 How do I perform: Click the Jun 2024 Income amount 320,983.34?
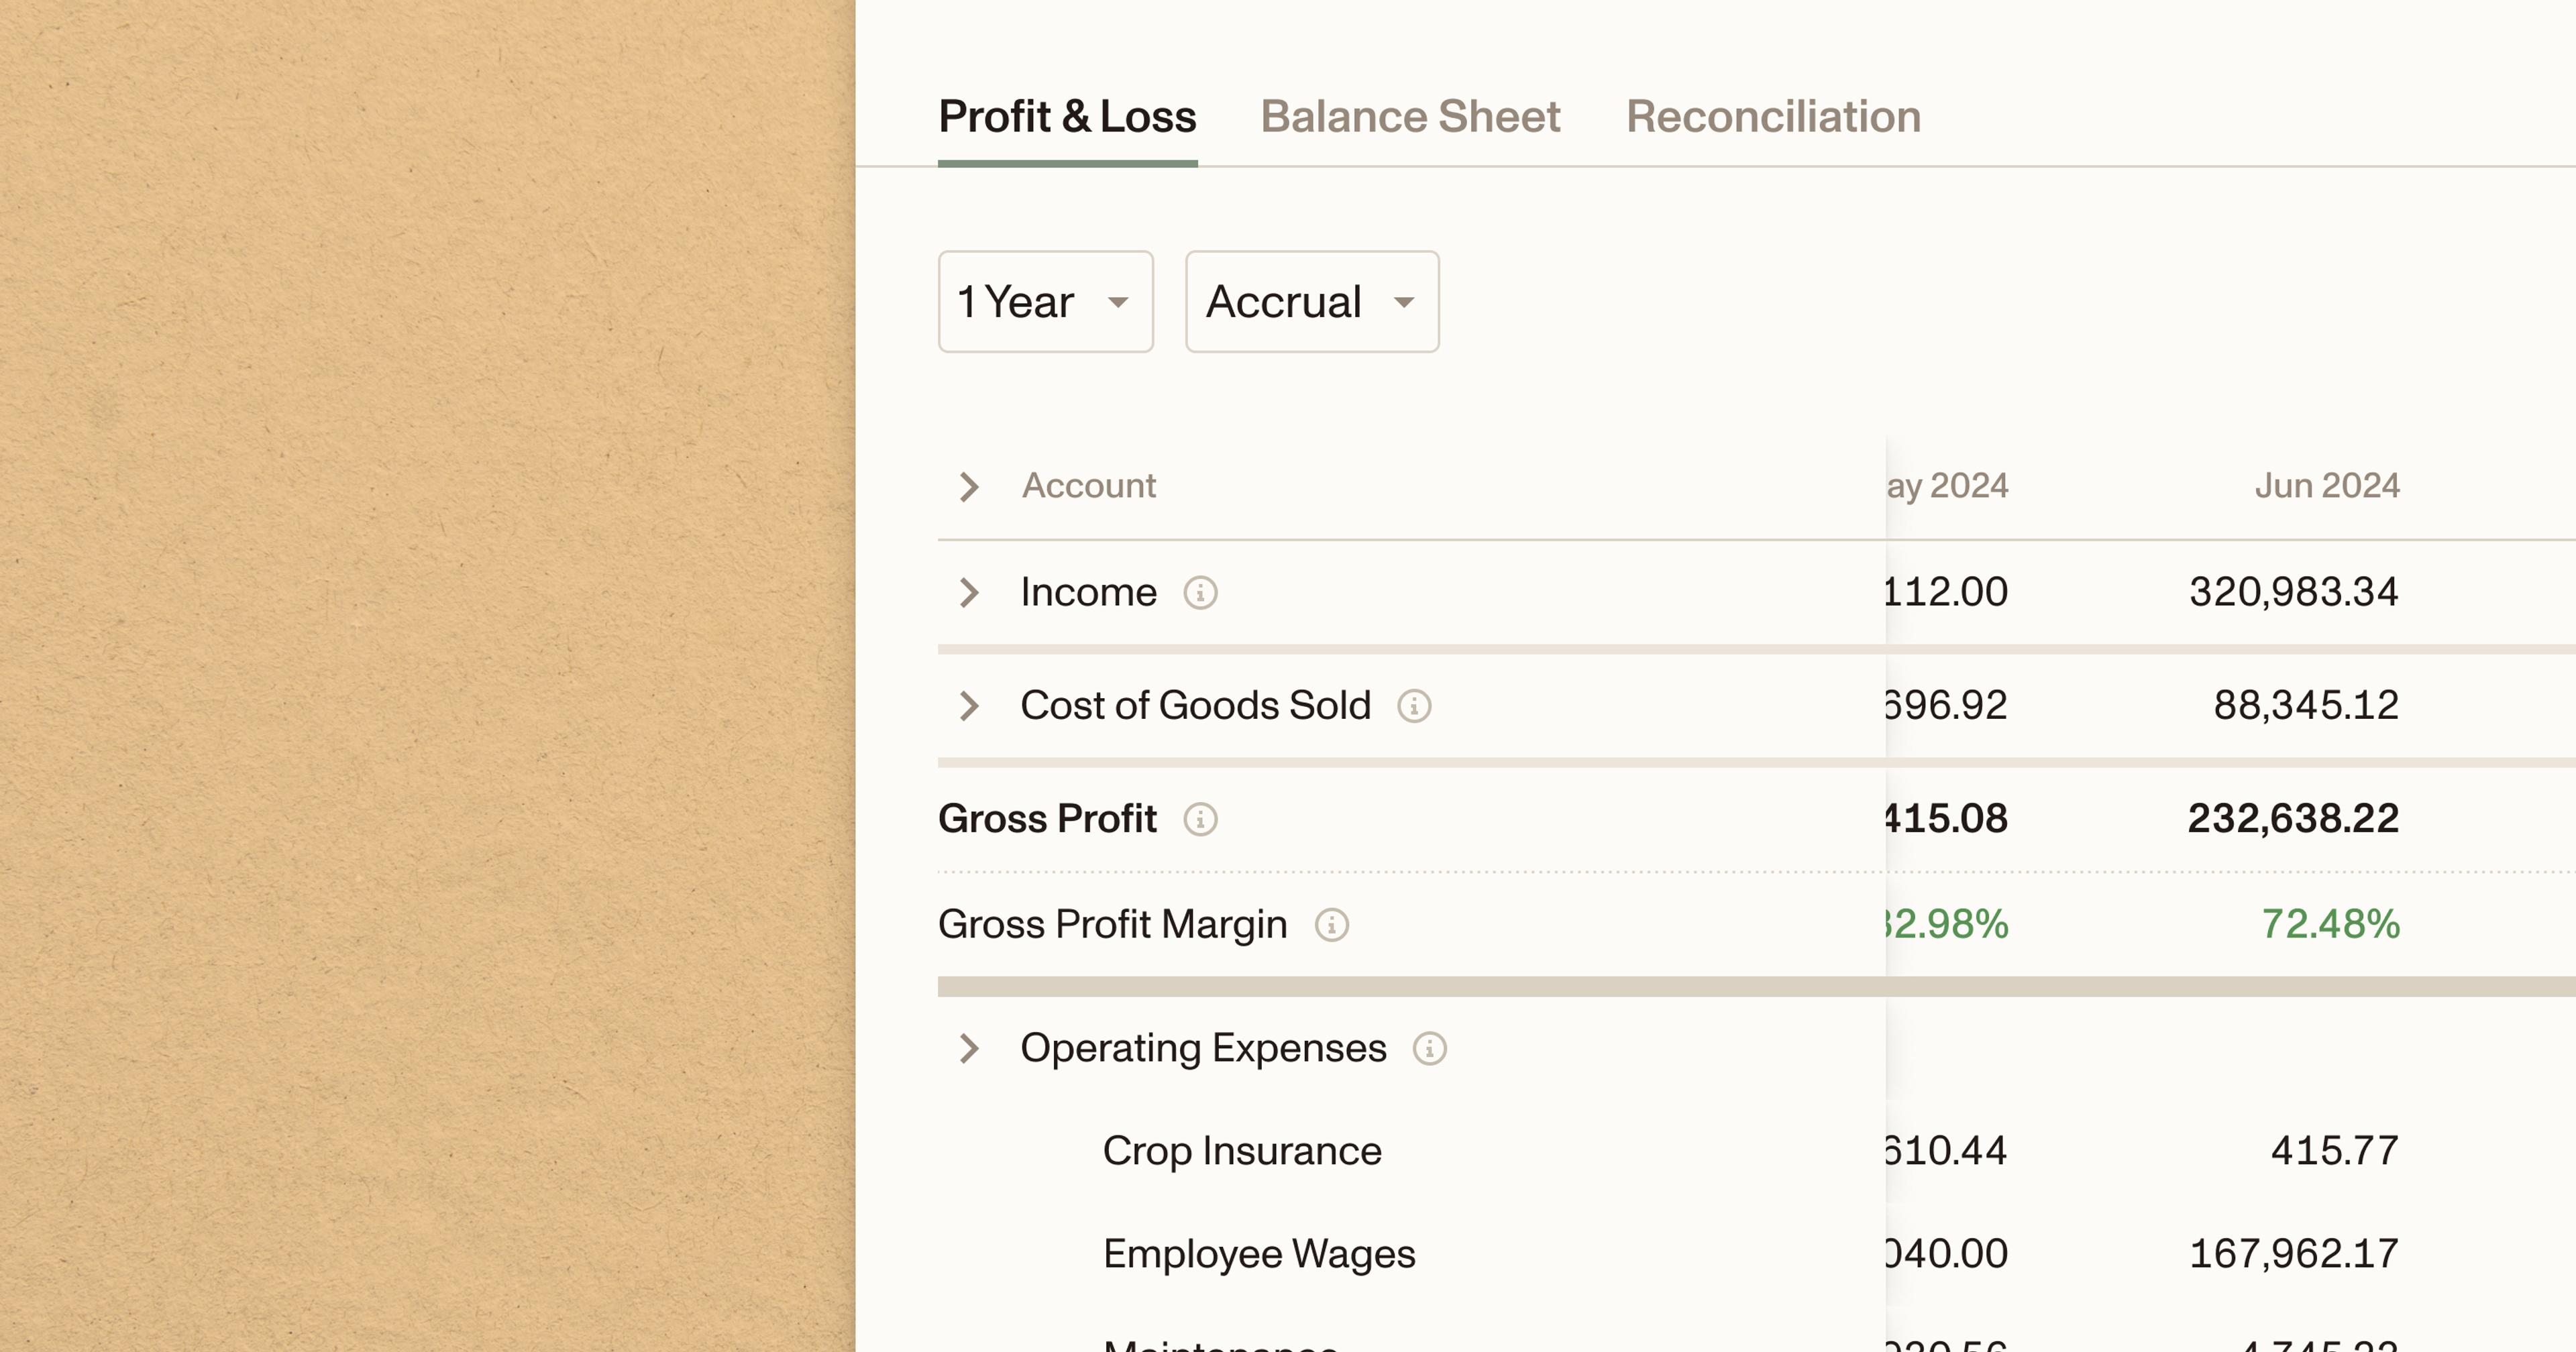(x=2293, y=592)
